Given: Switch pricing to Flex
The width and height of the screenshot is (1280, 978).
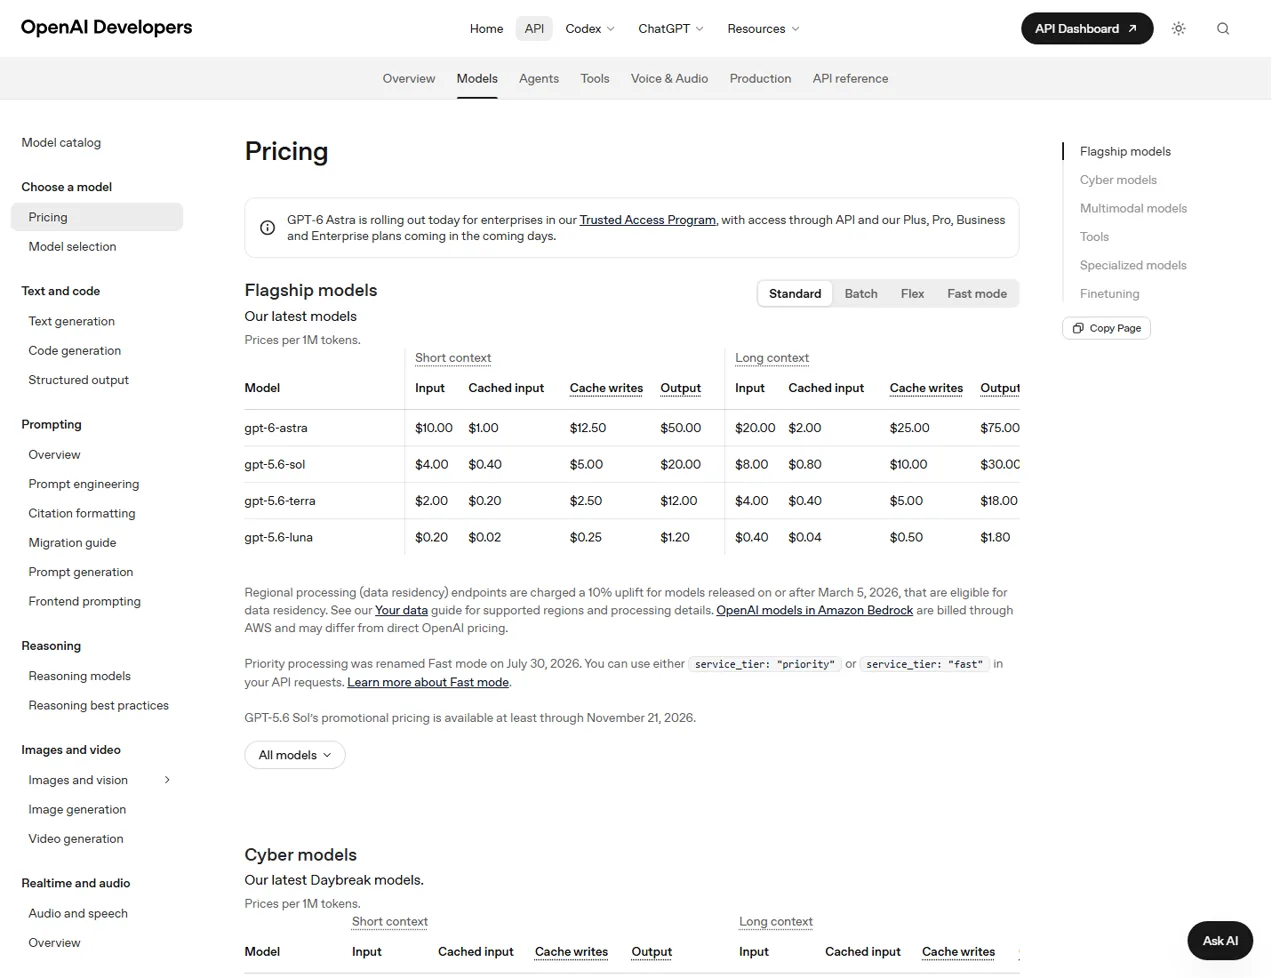Looking at the screenshot, I should (x=912, y=294).
